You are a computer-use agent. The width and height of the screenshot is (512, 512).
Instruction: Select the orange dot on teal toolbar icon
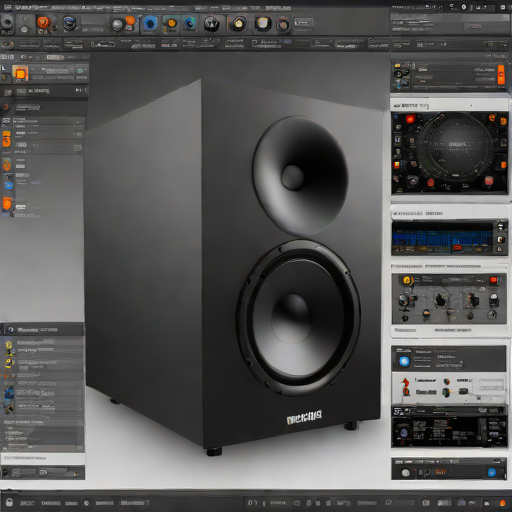pyautogui.click(x=171, y=23)
